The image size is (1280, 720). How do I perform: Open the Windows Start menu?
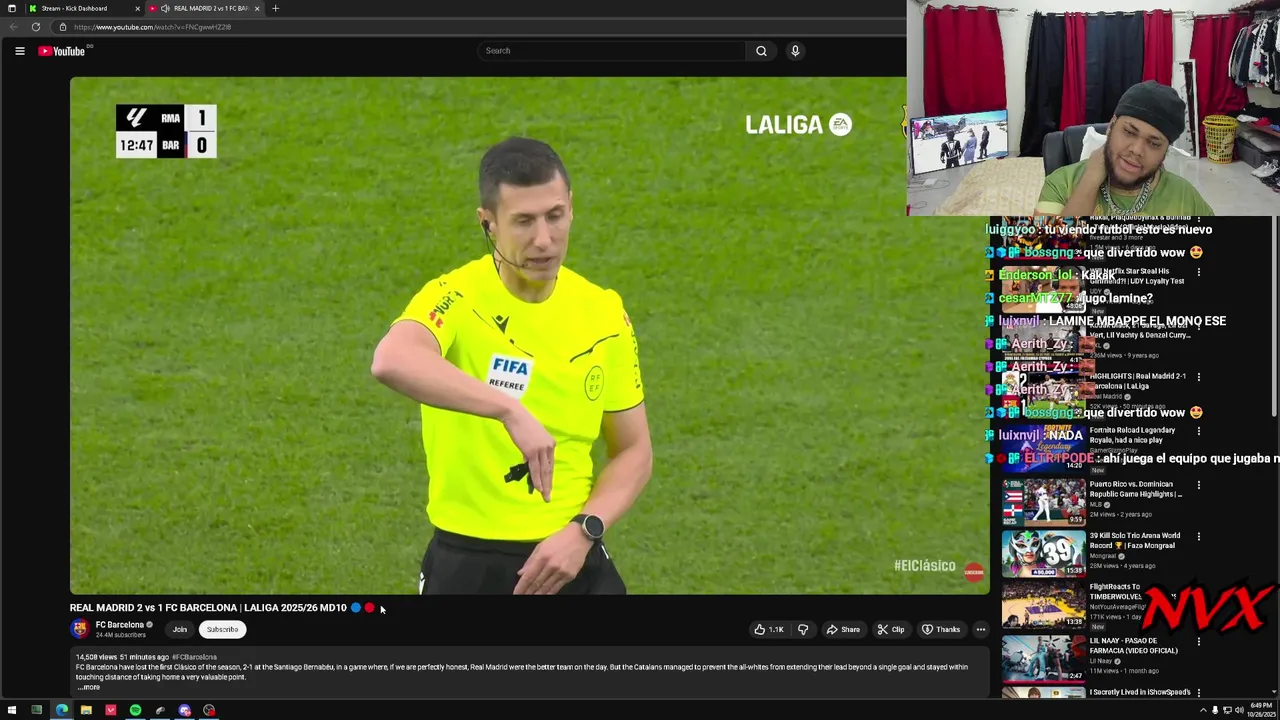[x=12, y=710]
